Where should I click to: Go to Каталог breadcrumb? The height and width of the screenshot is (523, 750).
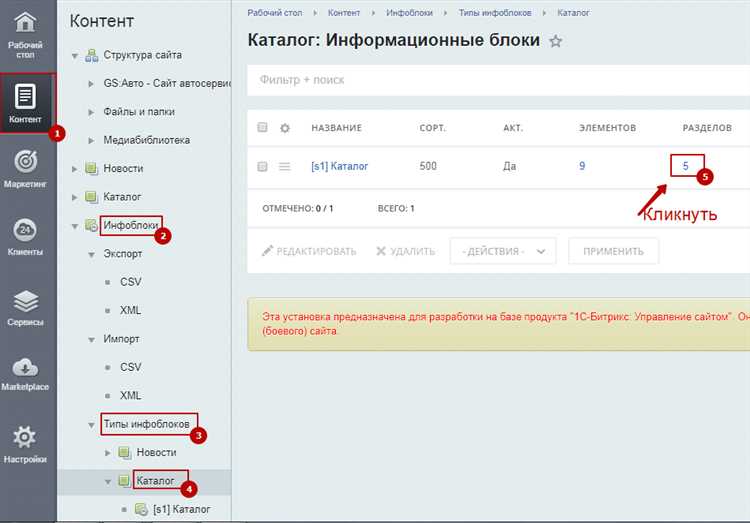573,13
